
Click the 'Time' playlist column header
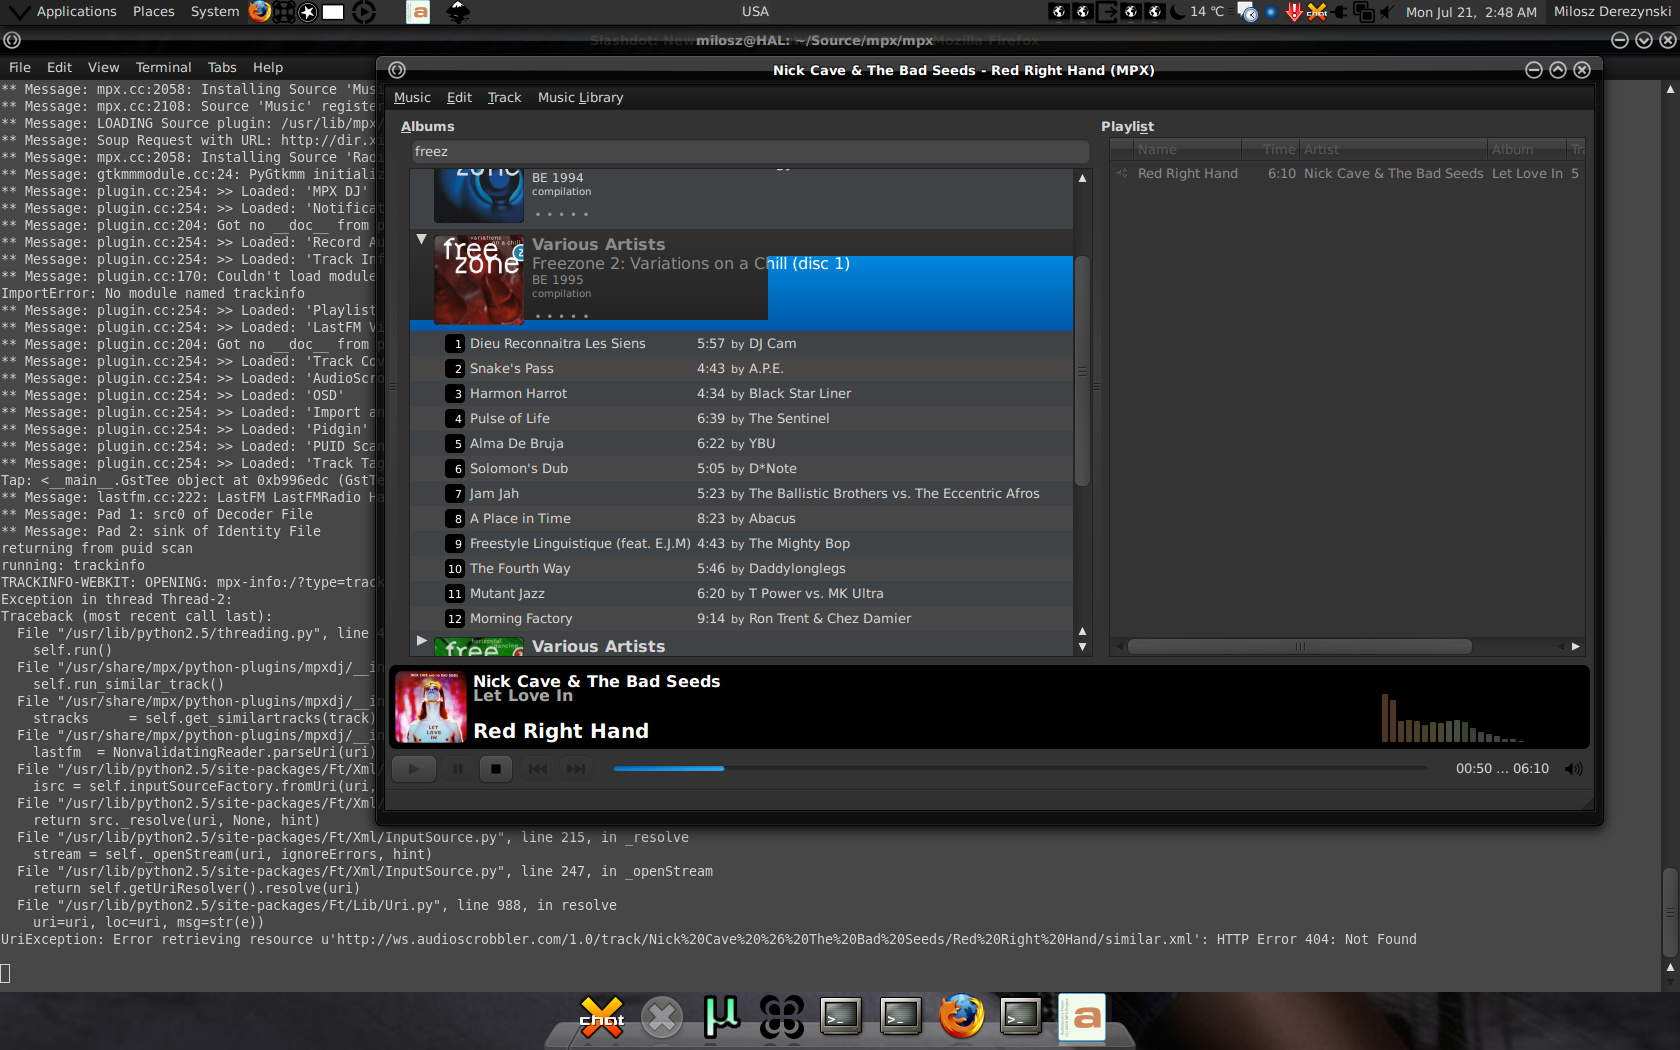tap(1270, 150)
